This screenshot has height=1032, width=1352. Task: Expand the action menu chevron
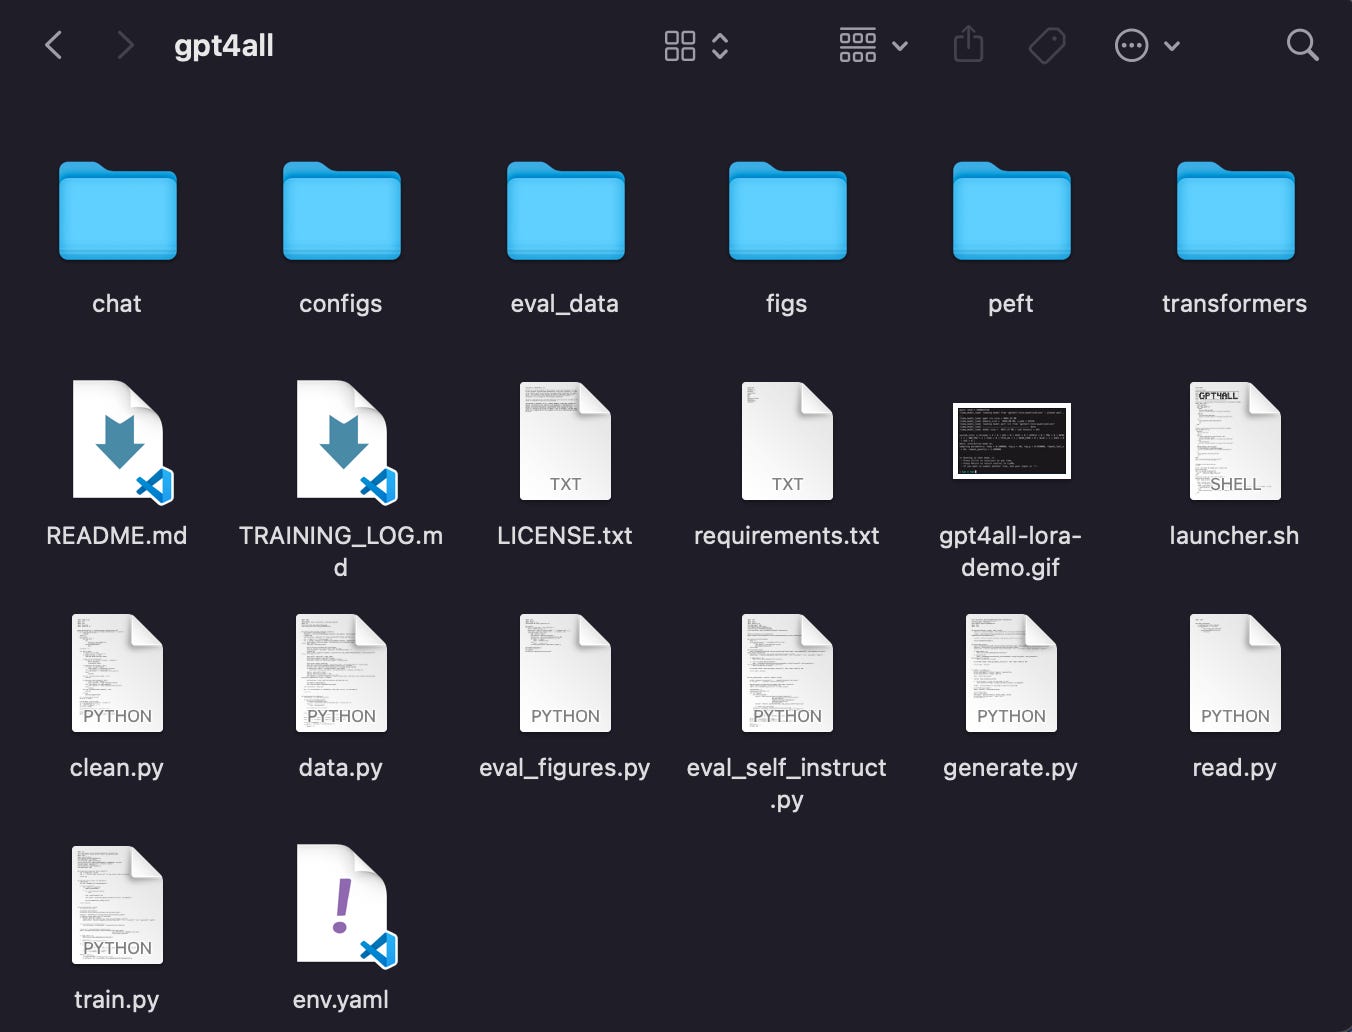click(x=1172, y=46)
